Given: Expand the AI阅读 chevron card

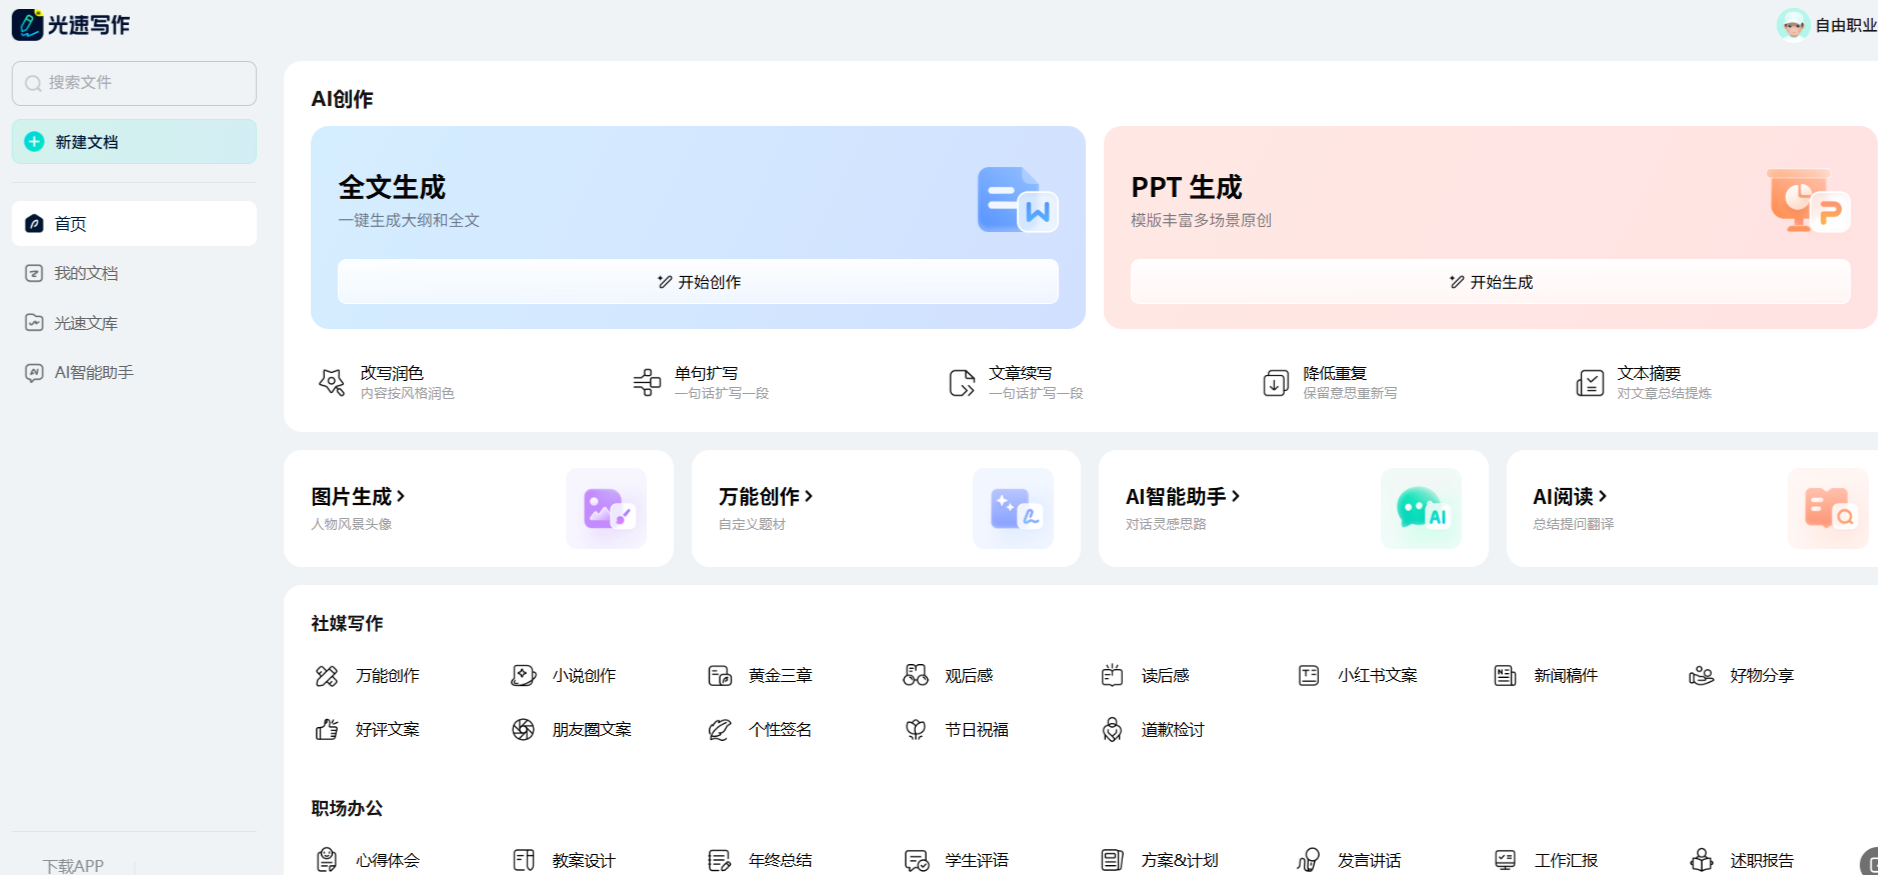Looking at the screenshot, I should [1602, 496].
